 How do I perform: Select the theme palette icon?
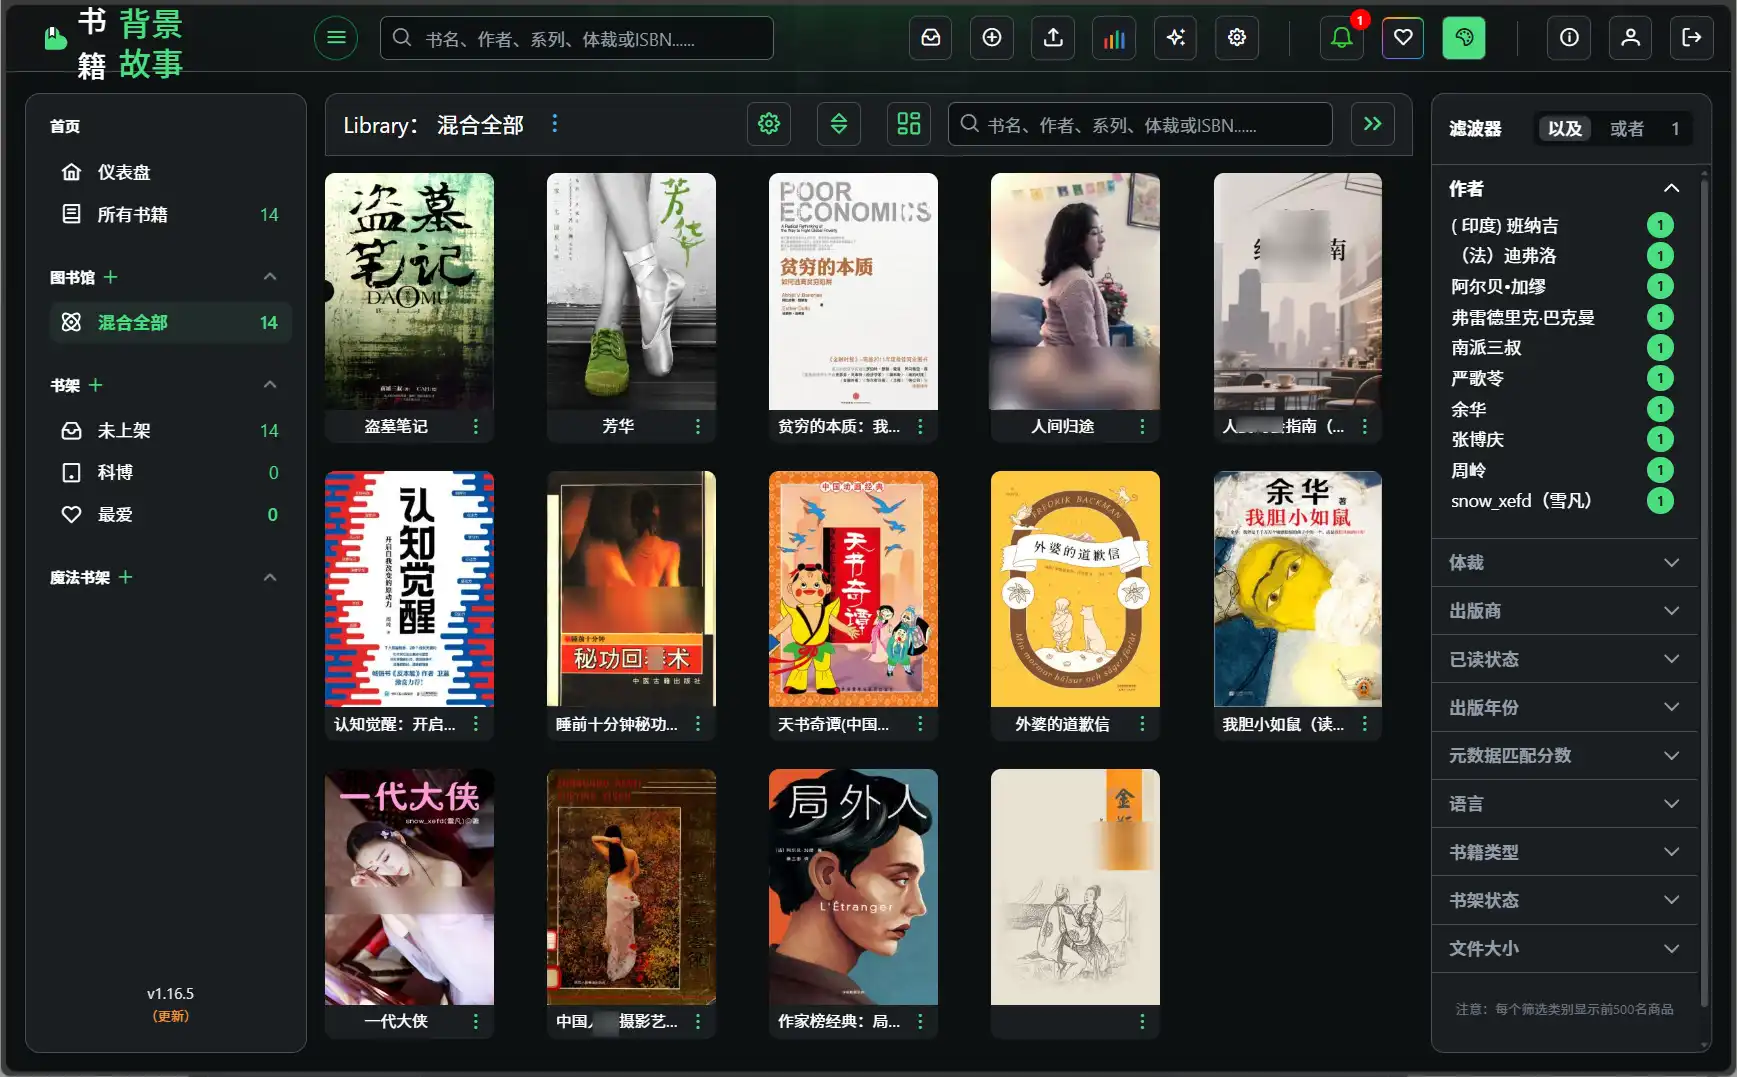click(x=1463, y=38)
